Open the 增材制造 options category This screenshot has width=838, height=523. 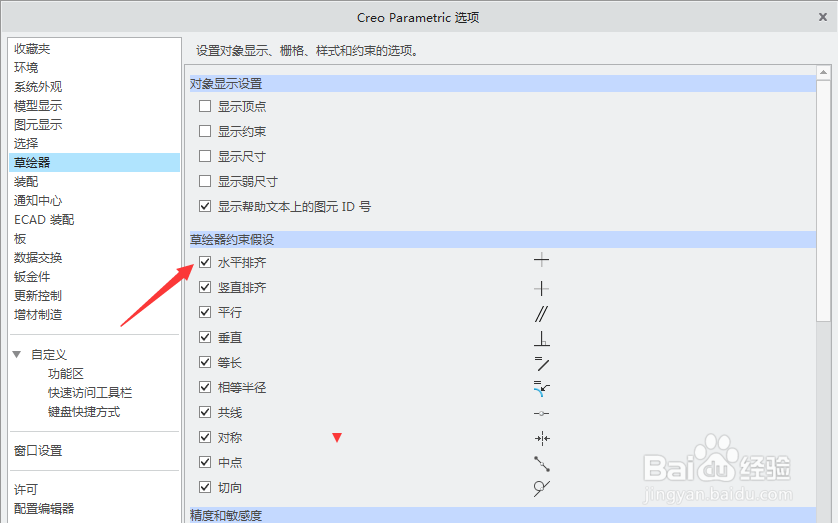pos(38,315)
